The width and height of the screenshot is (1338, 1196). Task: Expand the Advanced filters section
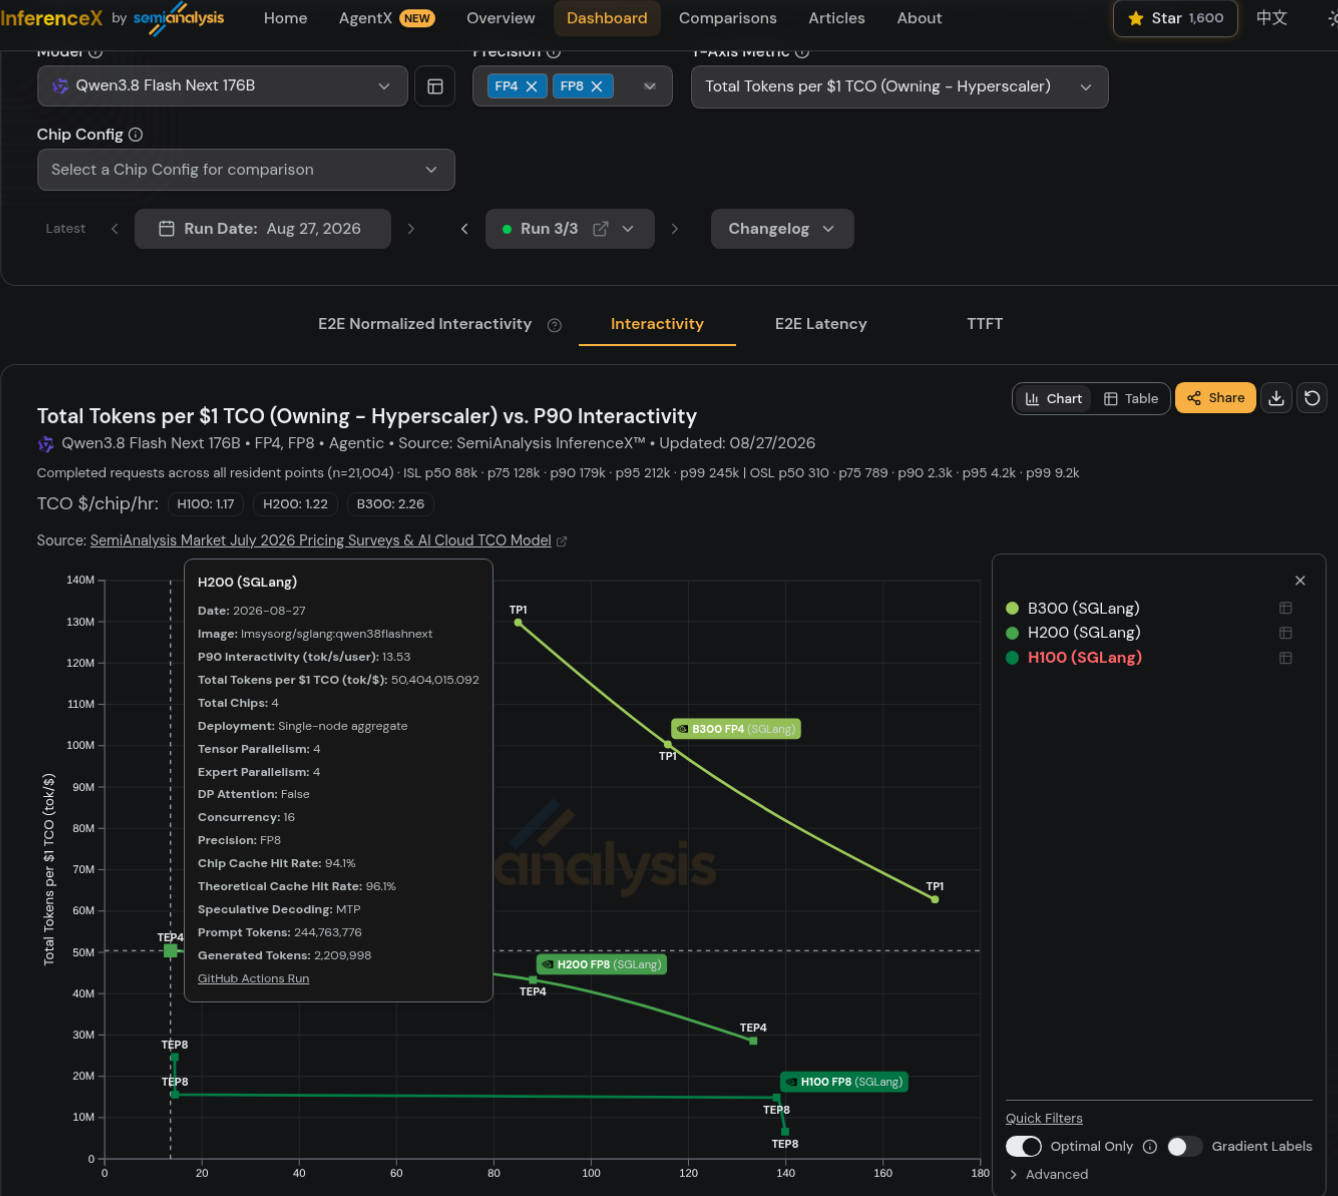click(1049, 1175)
